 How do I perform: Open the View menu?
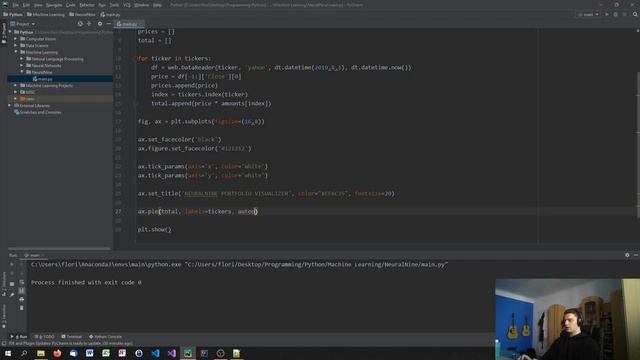38,5
